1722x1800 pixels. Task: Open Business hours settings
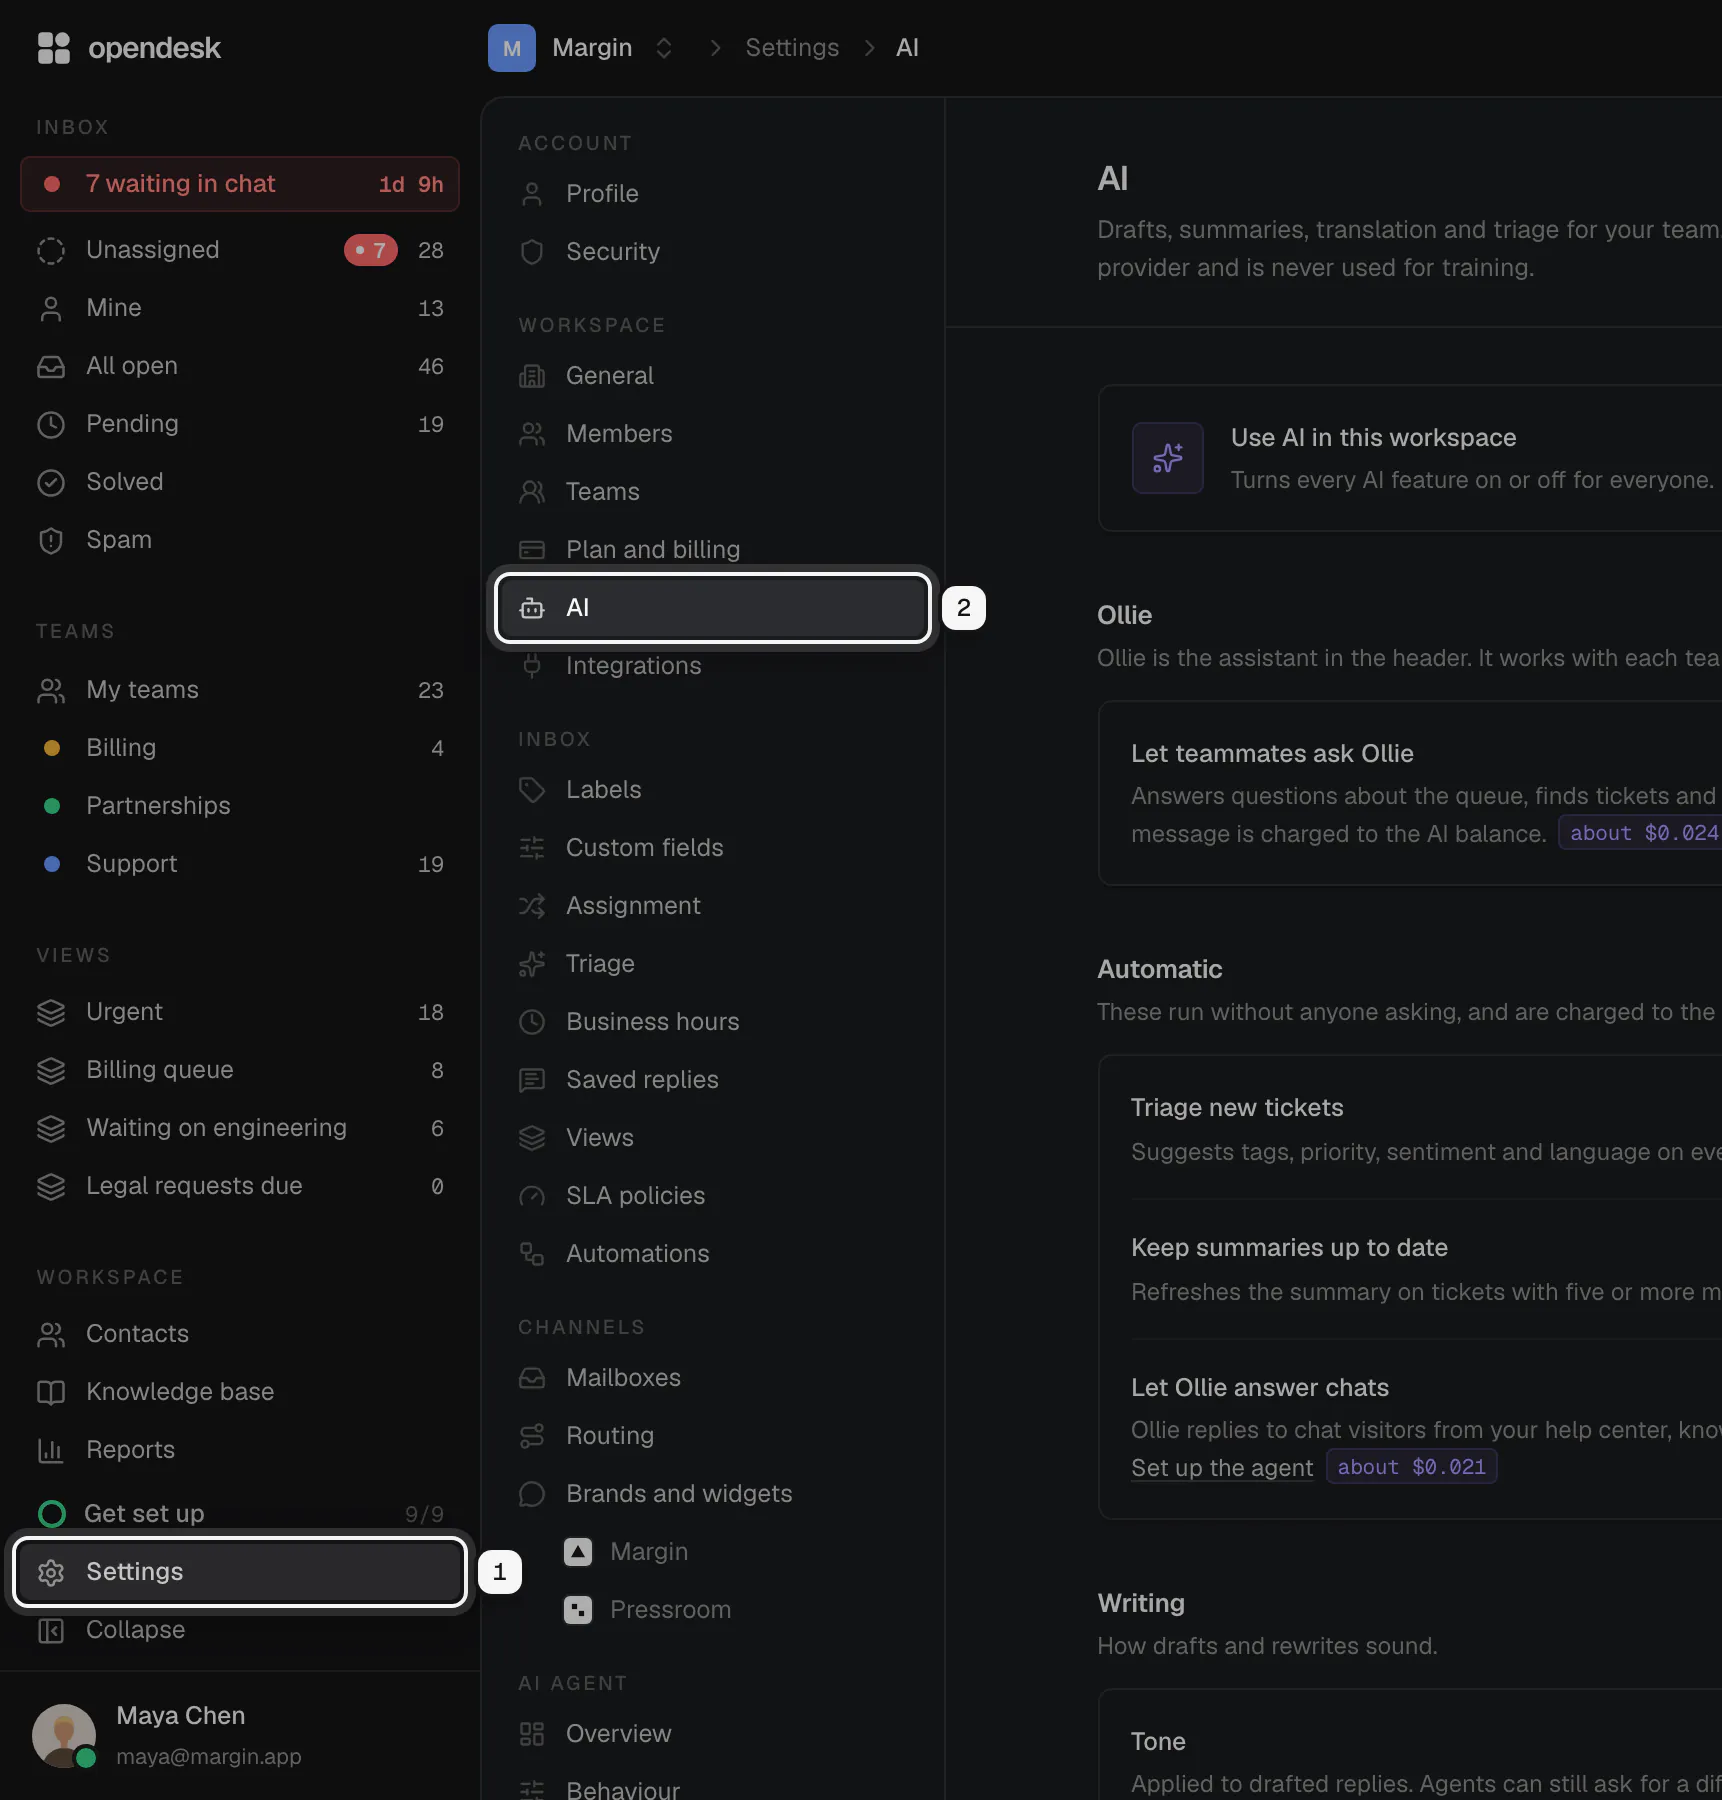click(x=714, y=1022)
